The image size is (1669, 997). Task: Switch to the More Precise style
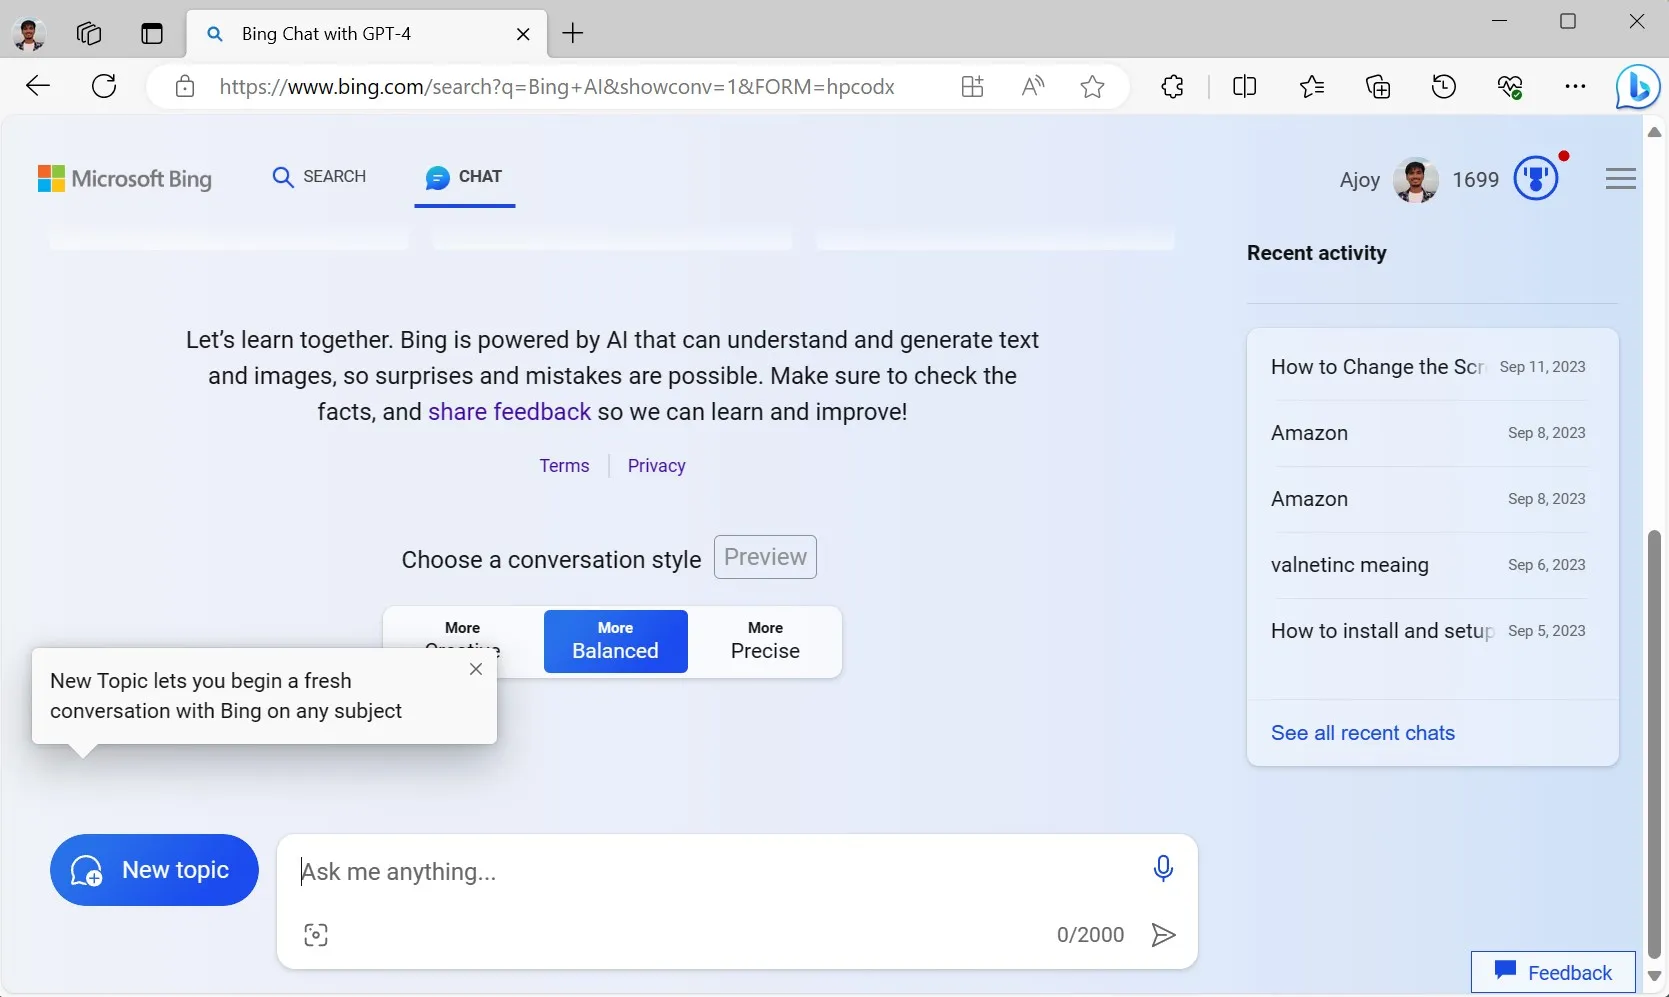765,641
